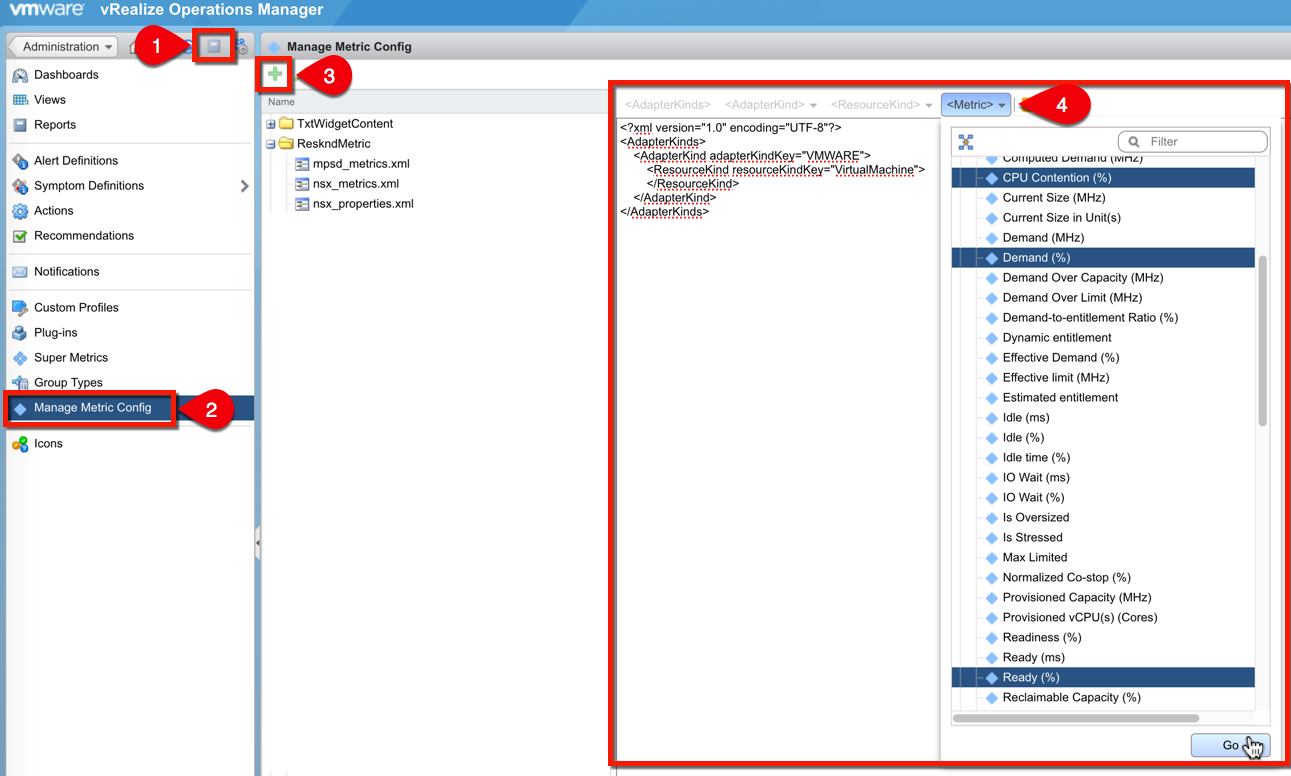Click the Go button

tap(1229, 745)
